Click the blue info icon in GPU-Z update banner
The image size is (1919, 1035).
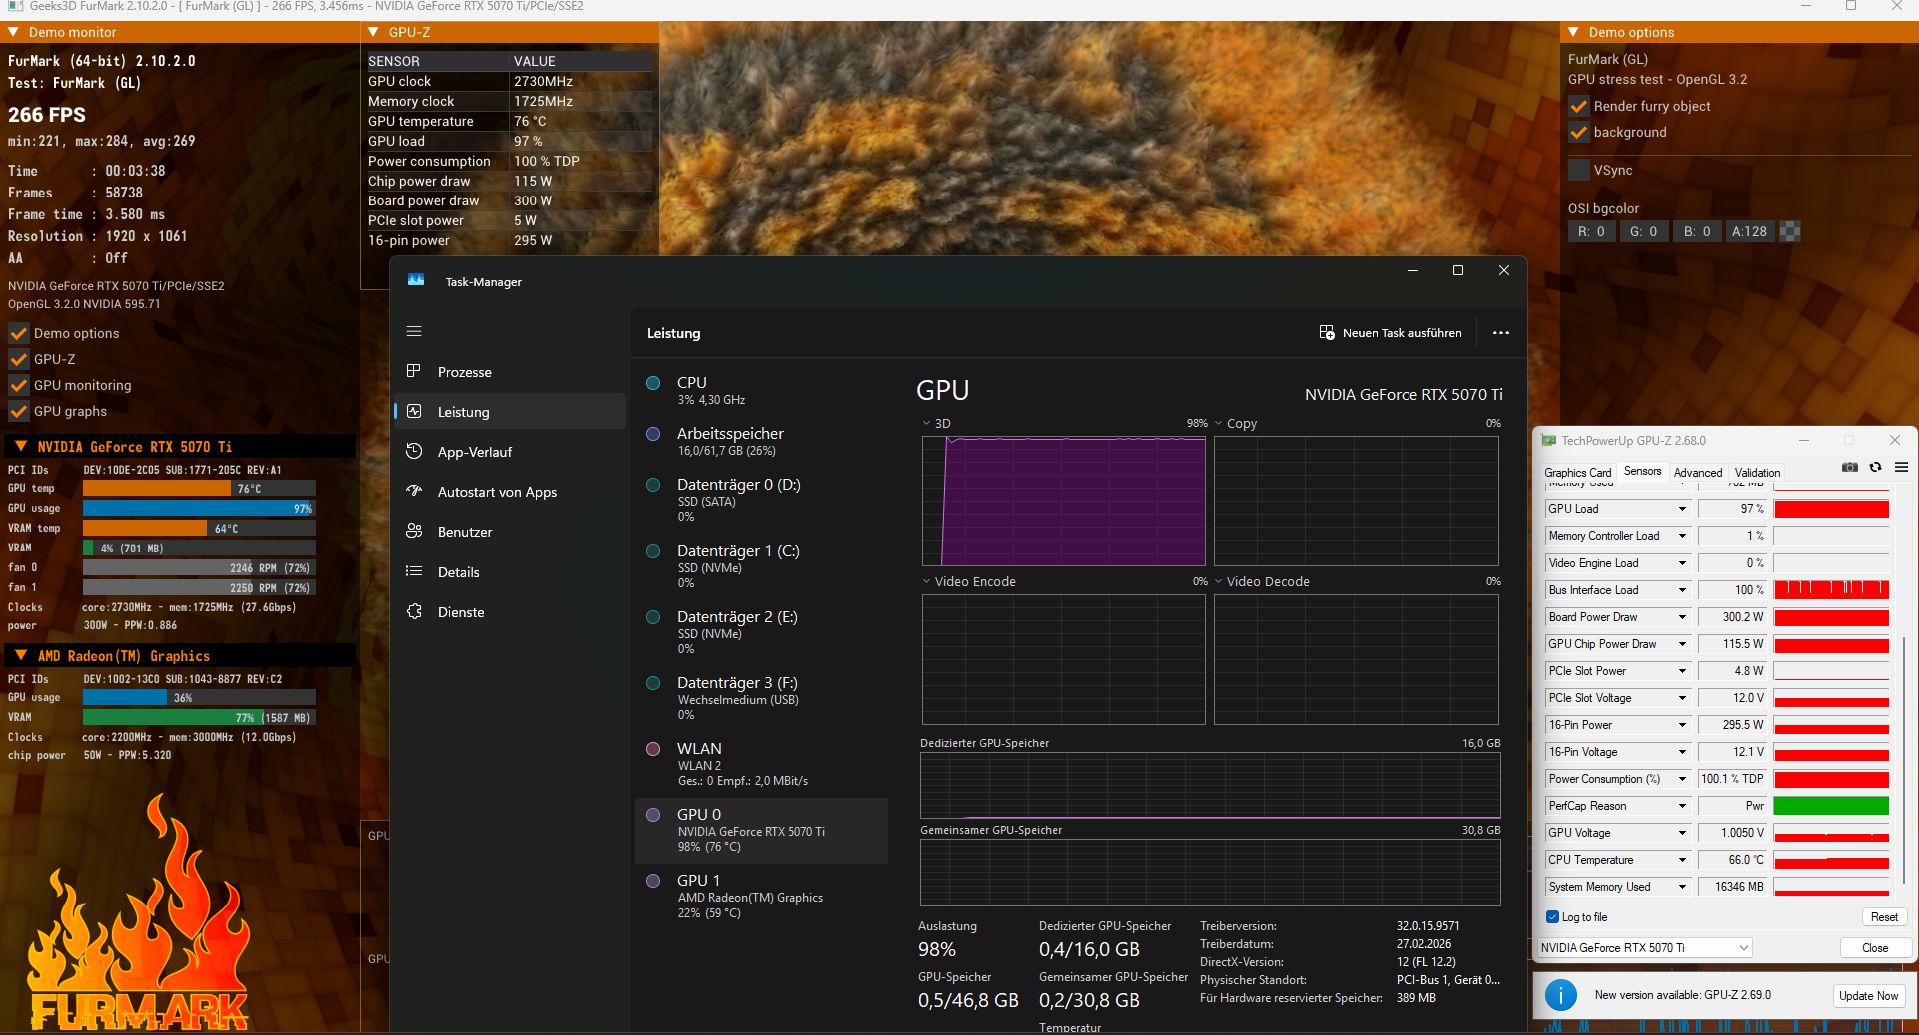[1561, 995]
